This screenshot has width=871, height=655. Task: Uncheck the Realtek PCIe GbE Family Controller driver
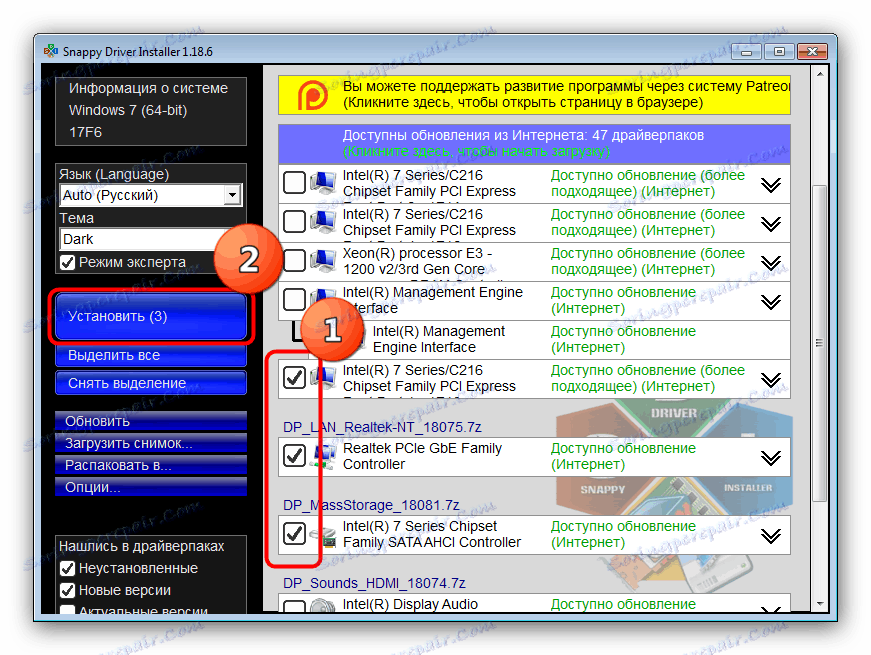tap(294, 455)
